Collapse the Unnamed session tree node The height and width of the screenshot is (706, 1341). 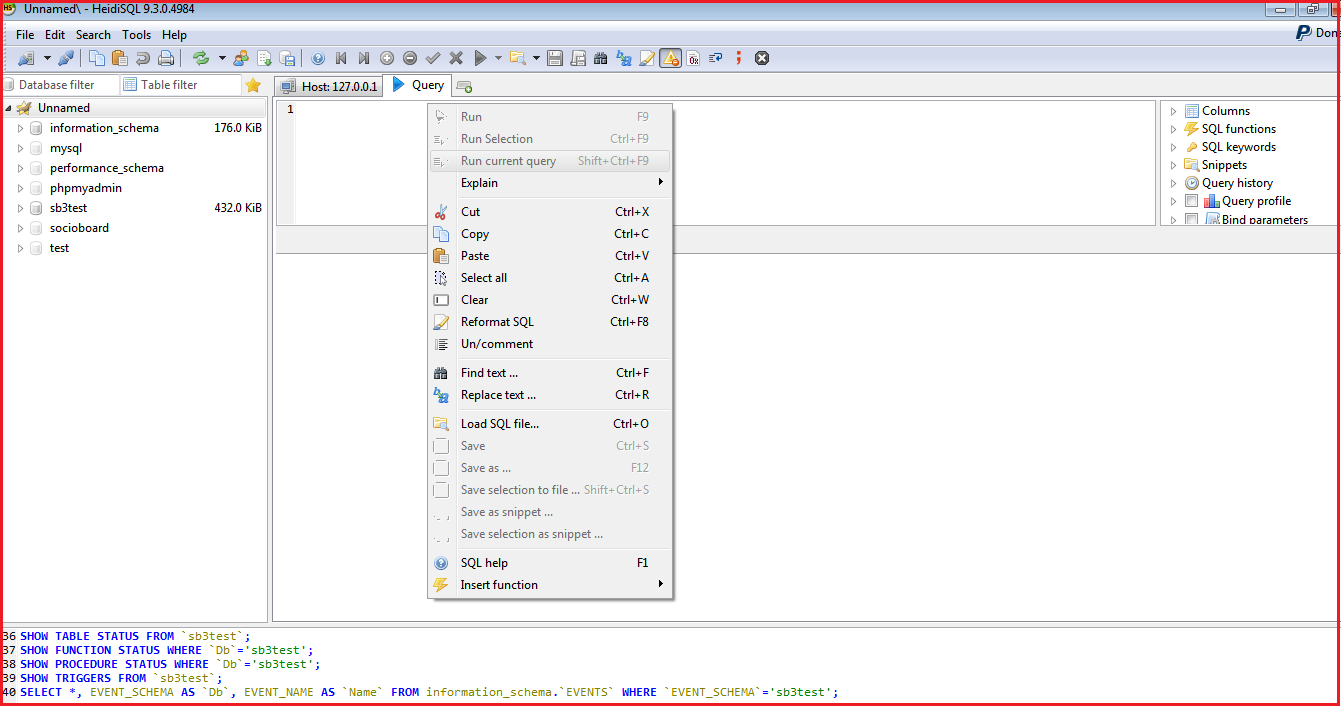pyautogui.click(x=8, y=108)
